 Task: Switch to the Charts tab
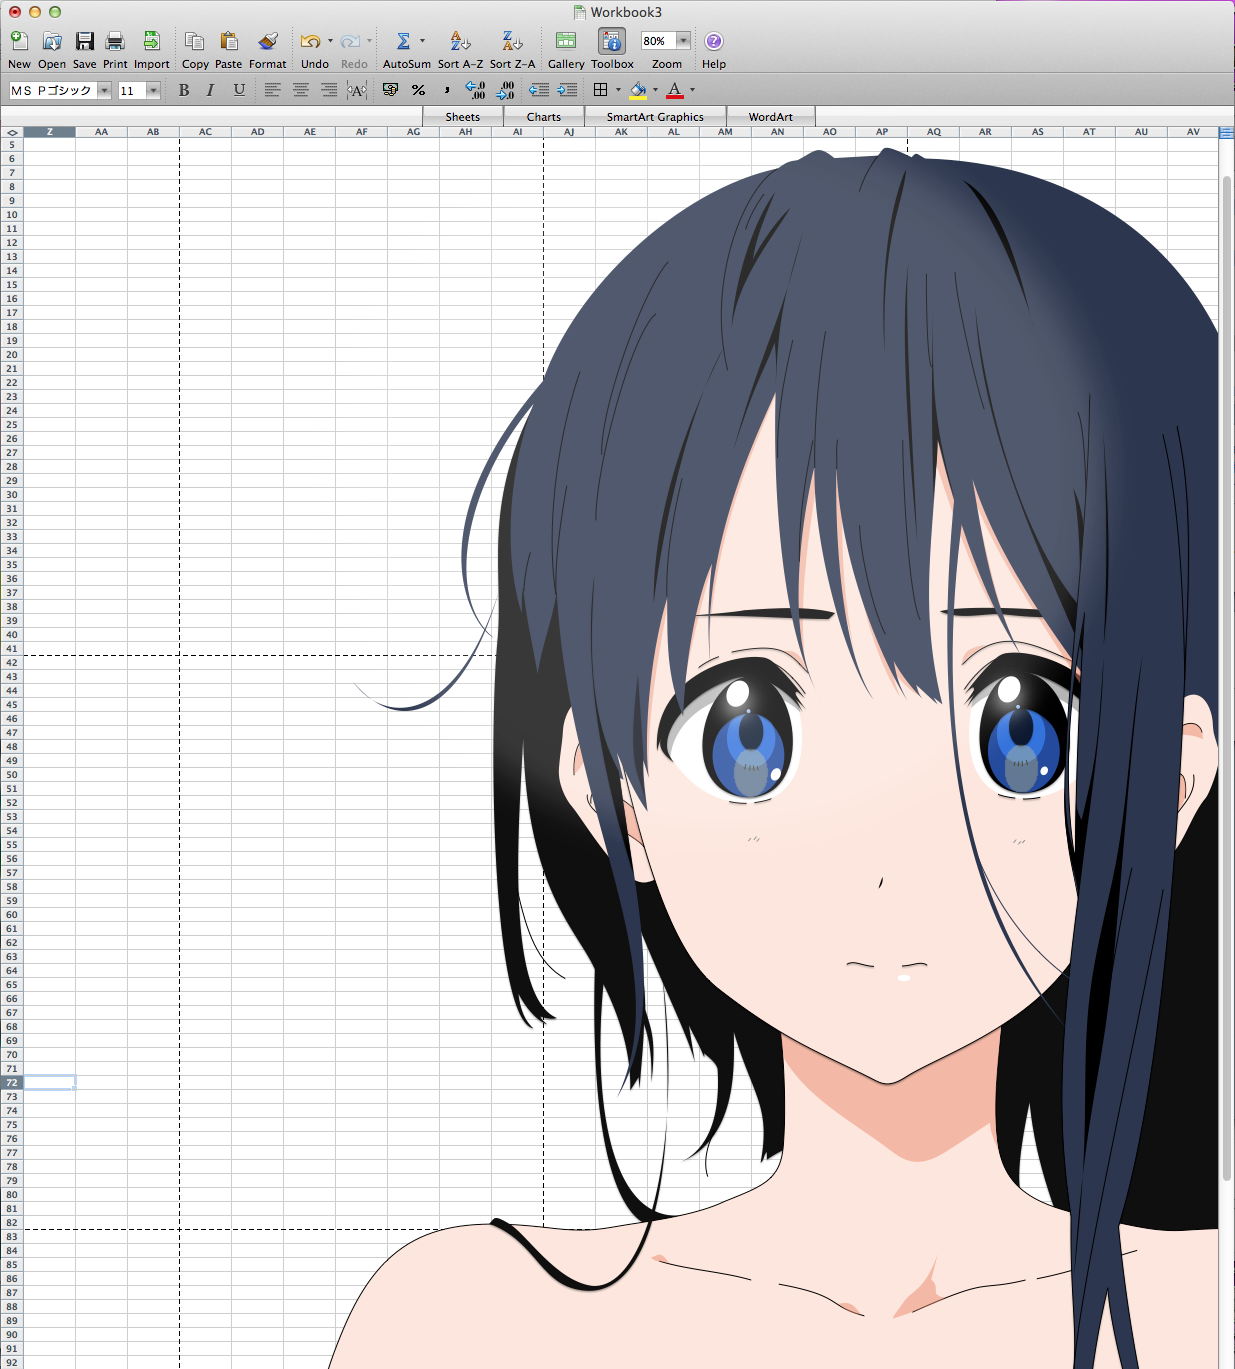544,117
